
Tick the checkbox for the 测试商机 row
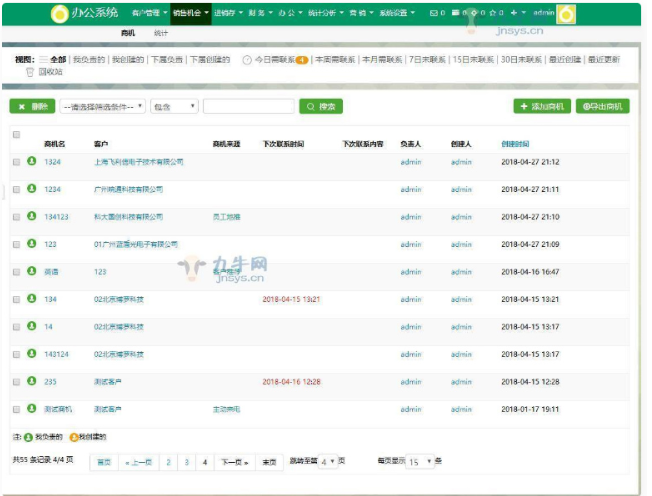16,409
